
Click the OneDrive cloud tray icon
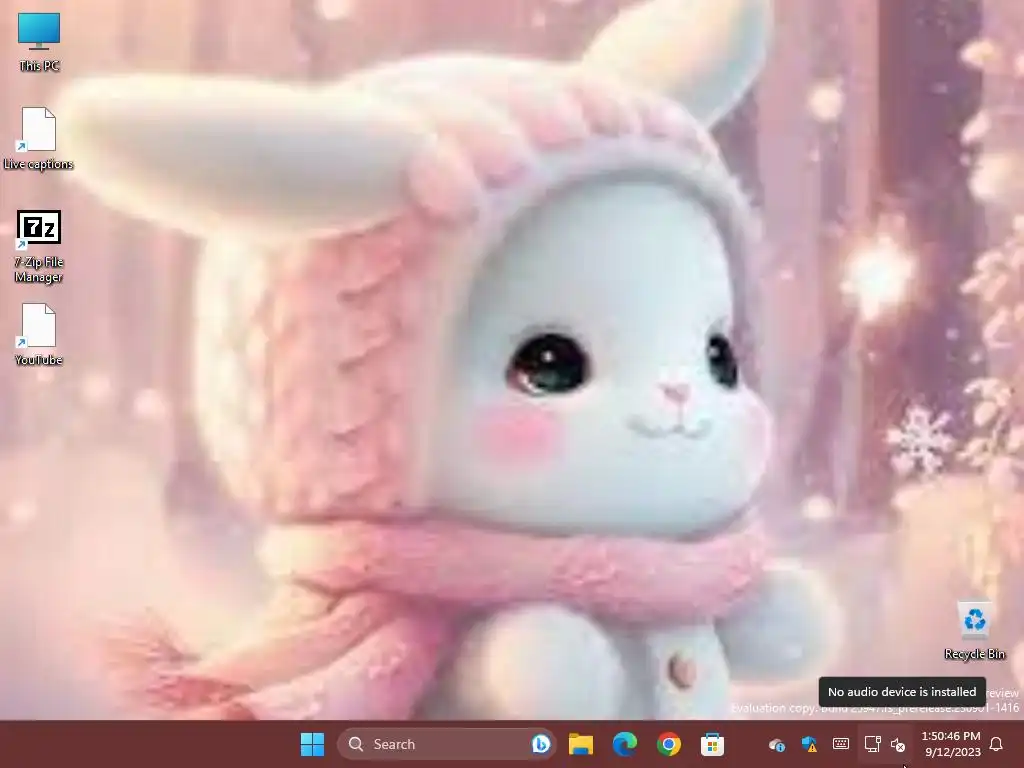tap(776, 744)
